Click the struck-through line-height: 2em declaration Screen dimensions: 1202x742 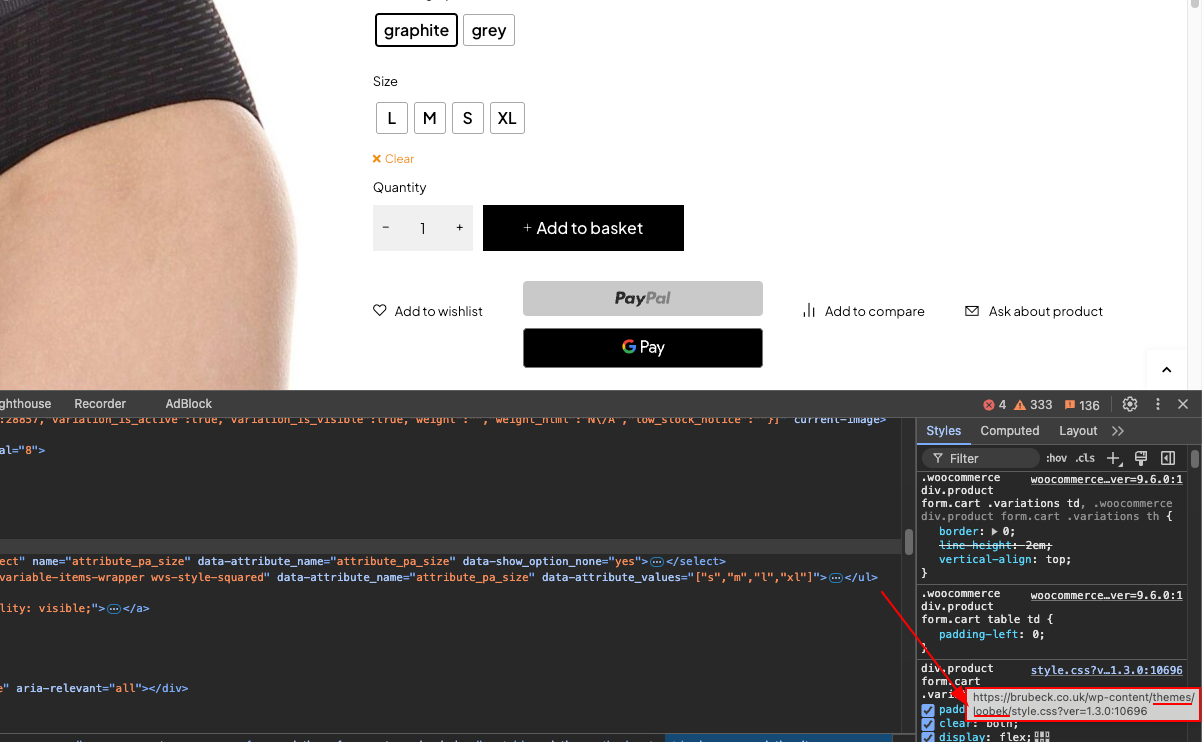click(993, 545)
